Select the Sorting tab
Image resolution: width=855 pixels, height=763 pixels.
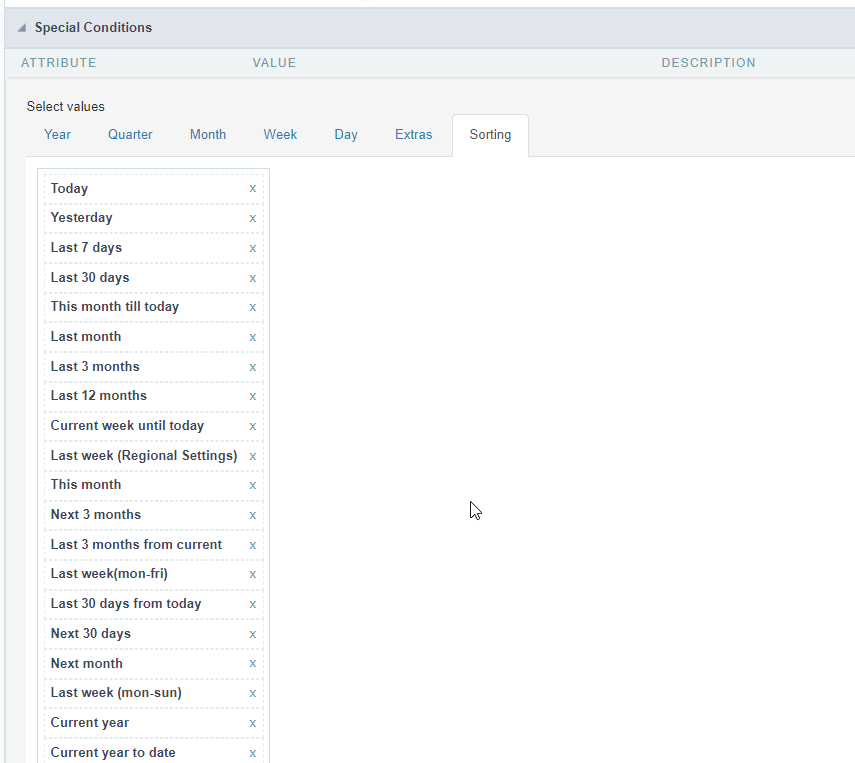click(x=490, y=135)
